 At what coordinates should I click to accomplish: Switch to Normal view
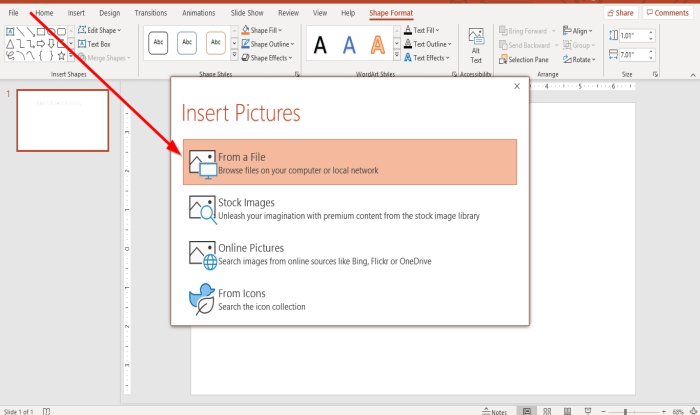tap(527, 411)
